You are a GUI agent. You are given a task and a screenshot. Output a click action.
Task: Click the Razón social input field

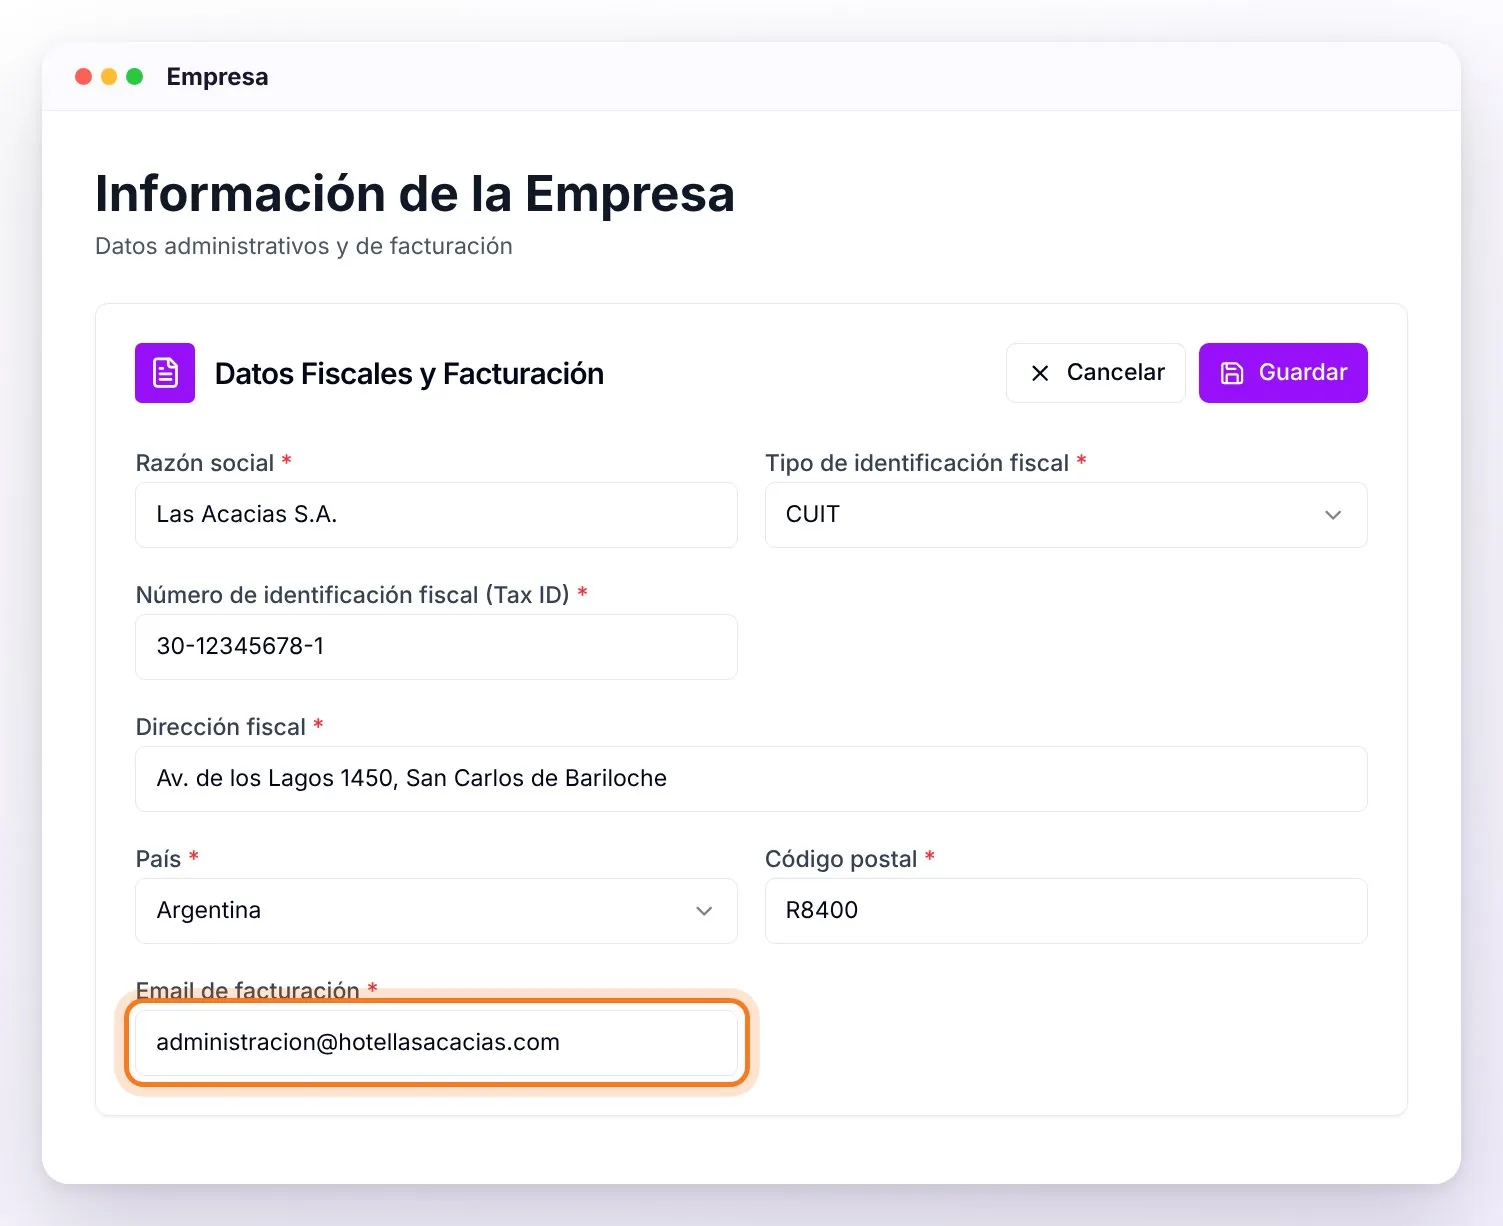(436, 515)
